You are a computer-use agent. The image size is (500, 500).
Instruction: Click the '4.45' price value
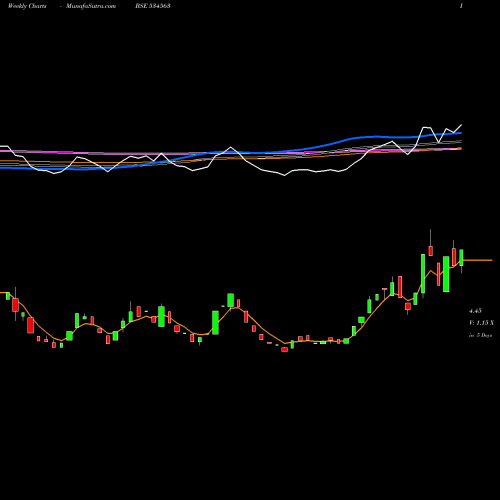pos(475,311)
